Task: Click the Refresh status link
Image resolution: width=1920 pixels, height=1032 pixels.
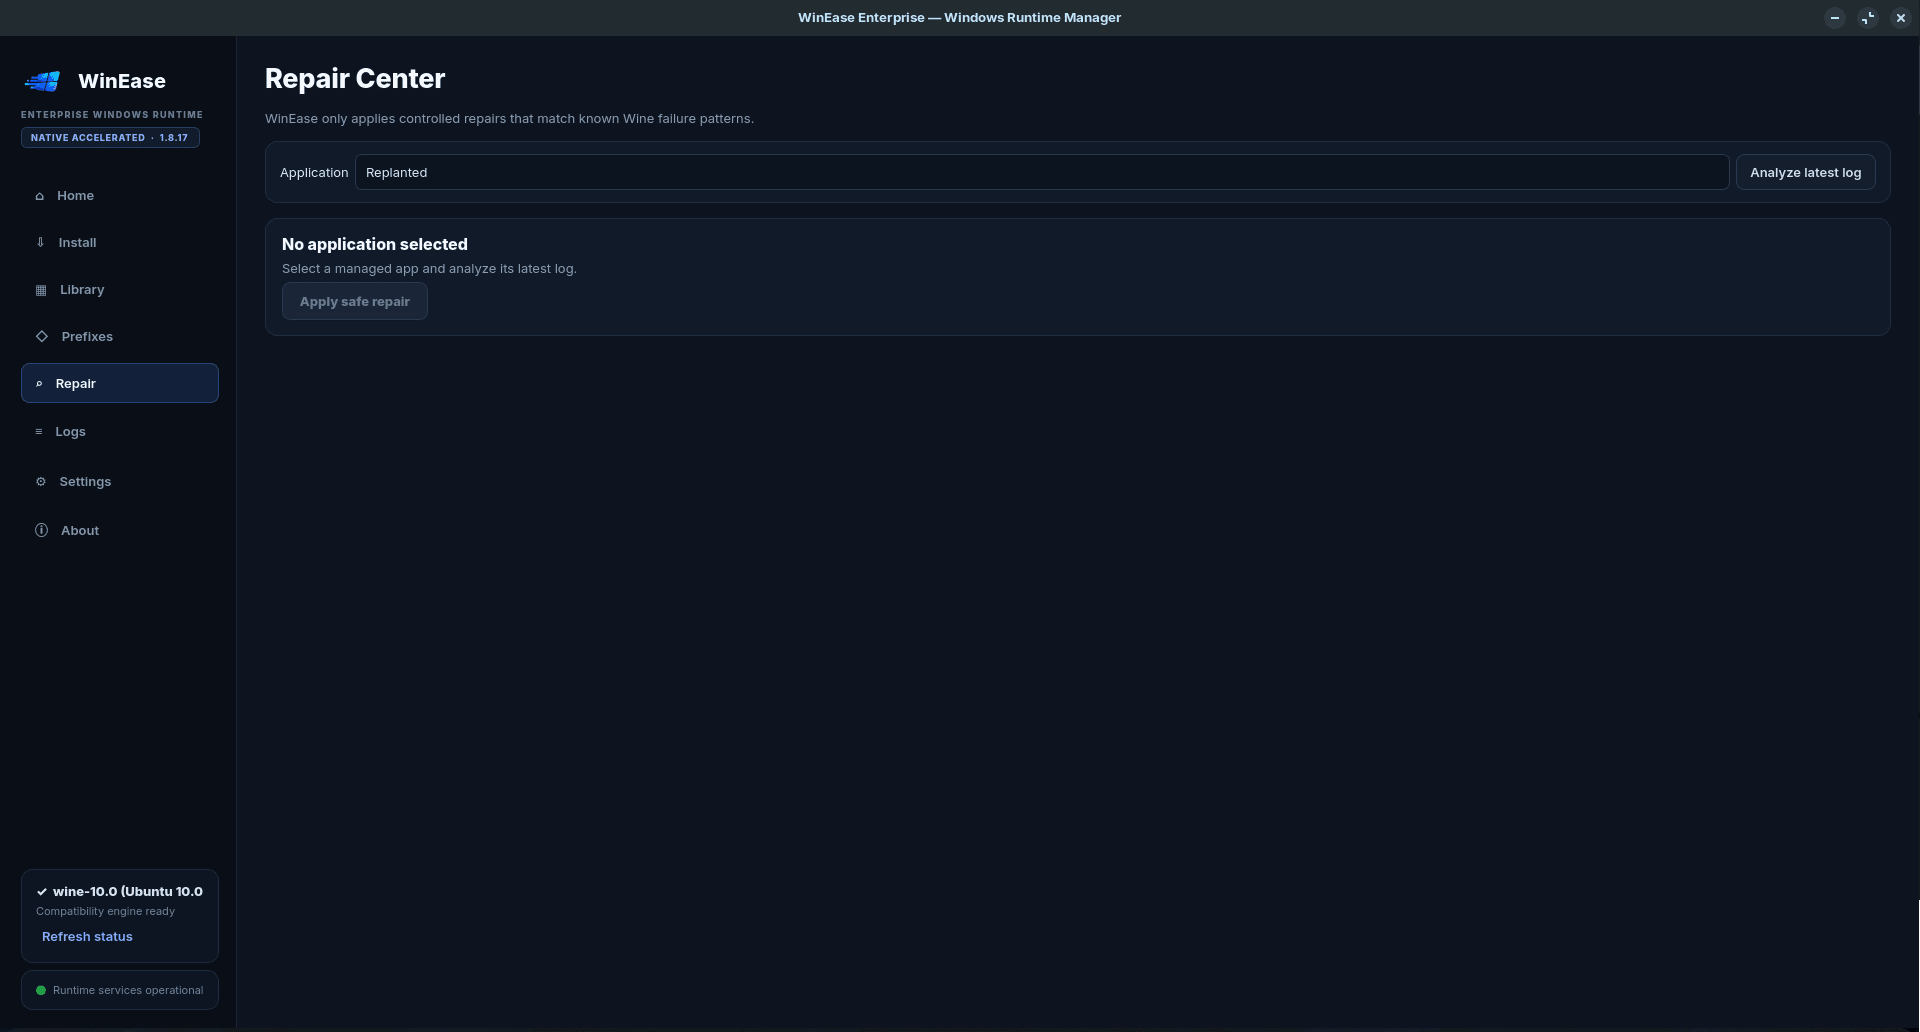Action: coord(87,937)
